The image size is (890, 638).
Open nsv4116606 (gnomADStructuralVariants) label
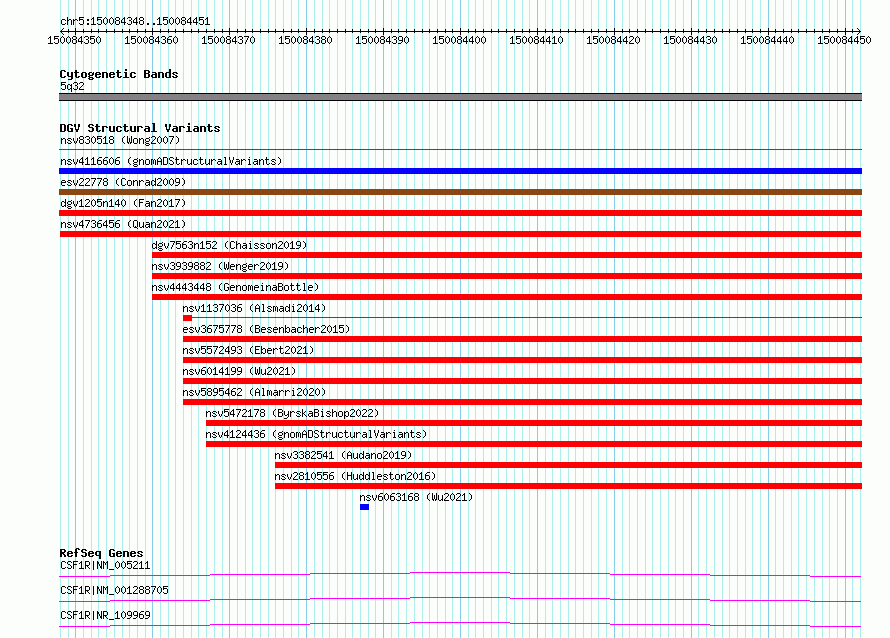(171, 161)
